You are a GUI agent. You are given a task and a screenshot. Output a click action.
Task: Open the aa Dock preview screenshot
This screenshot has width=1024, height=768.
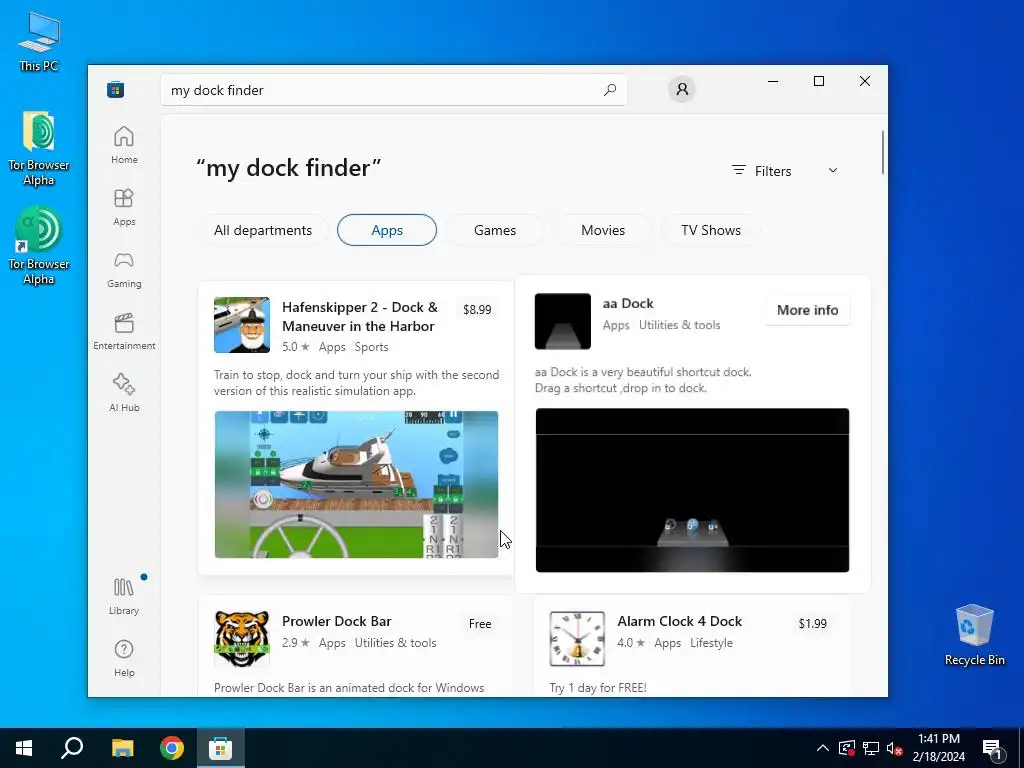(692, 490)
